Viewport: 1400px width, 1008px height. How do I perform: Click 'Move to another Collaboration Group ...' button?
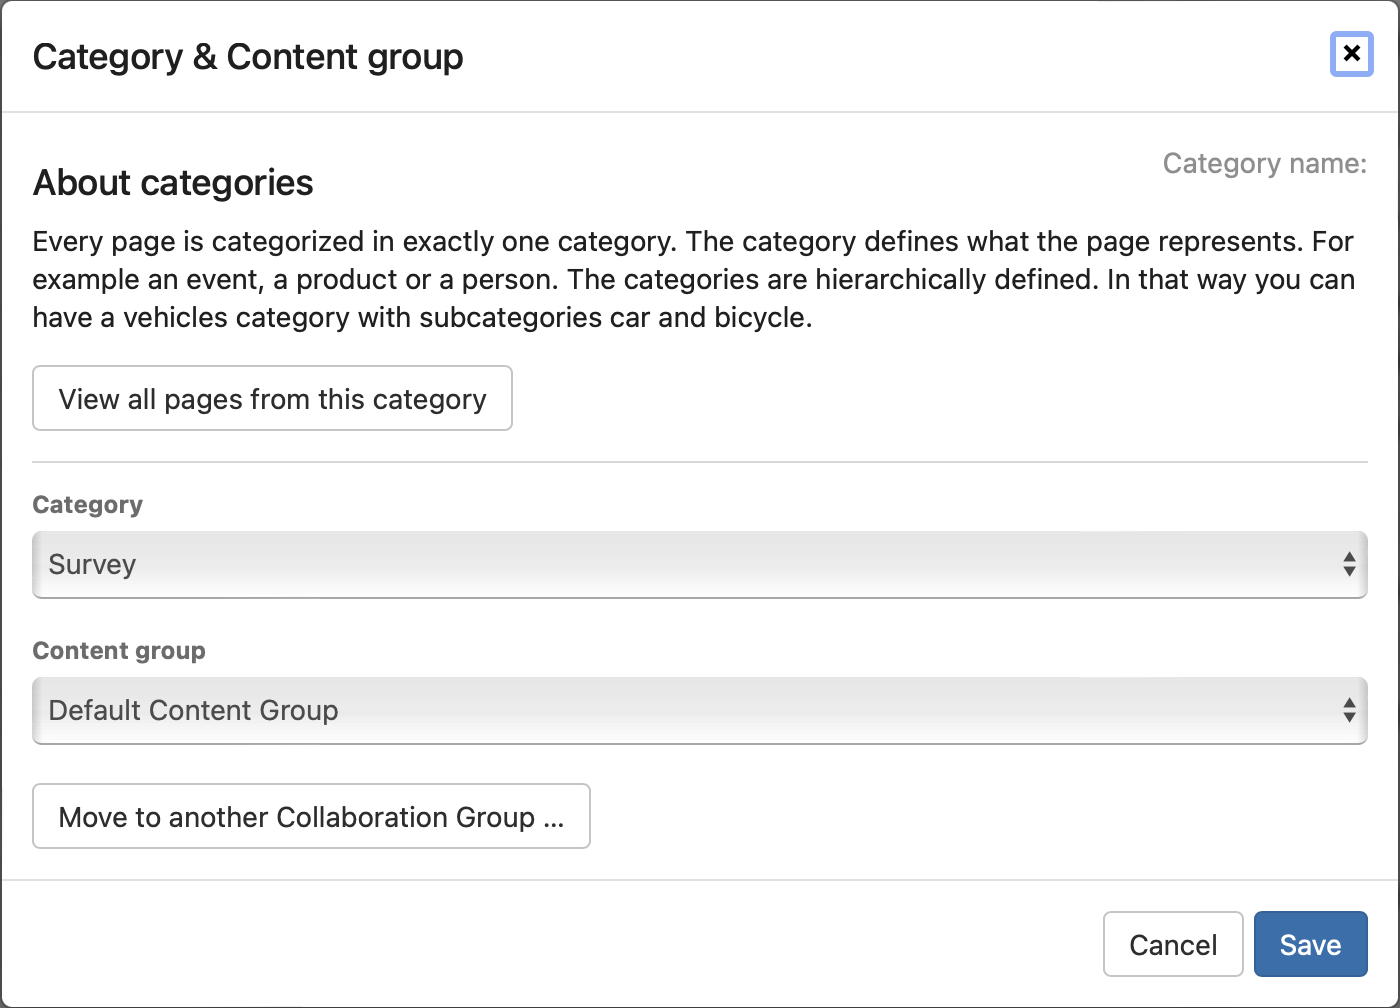[x=311, y=817]
